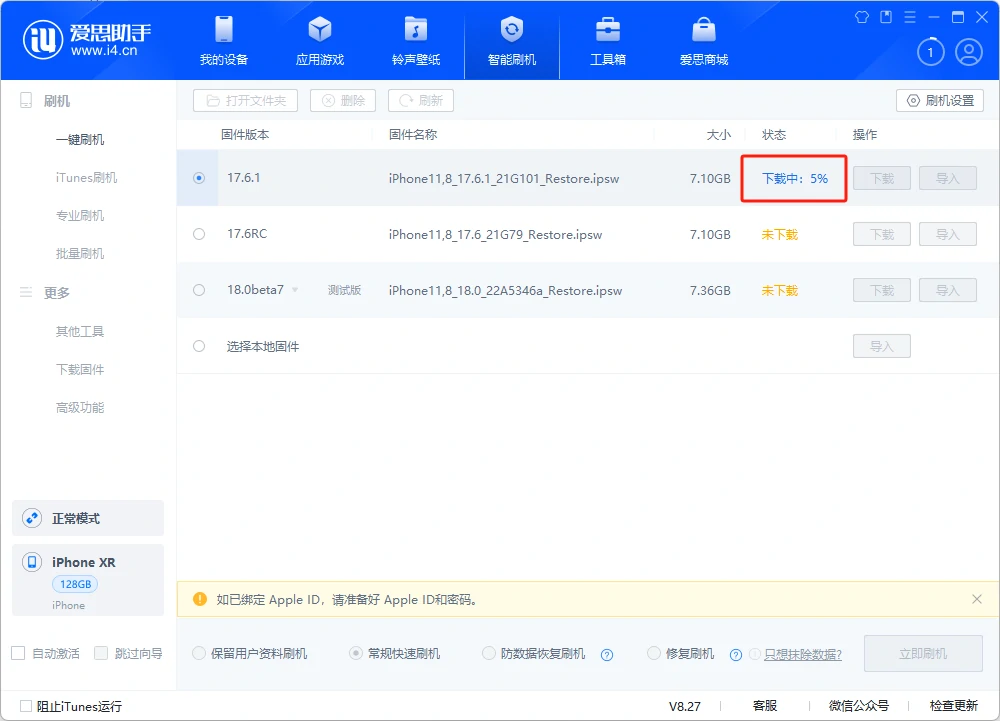
Task: Click the 删除 button
Action: click(343, 101)
